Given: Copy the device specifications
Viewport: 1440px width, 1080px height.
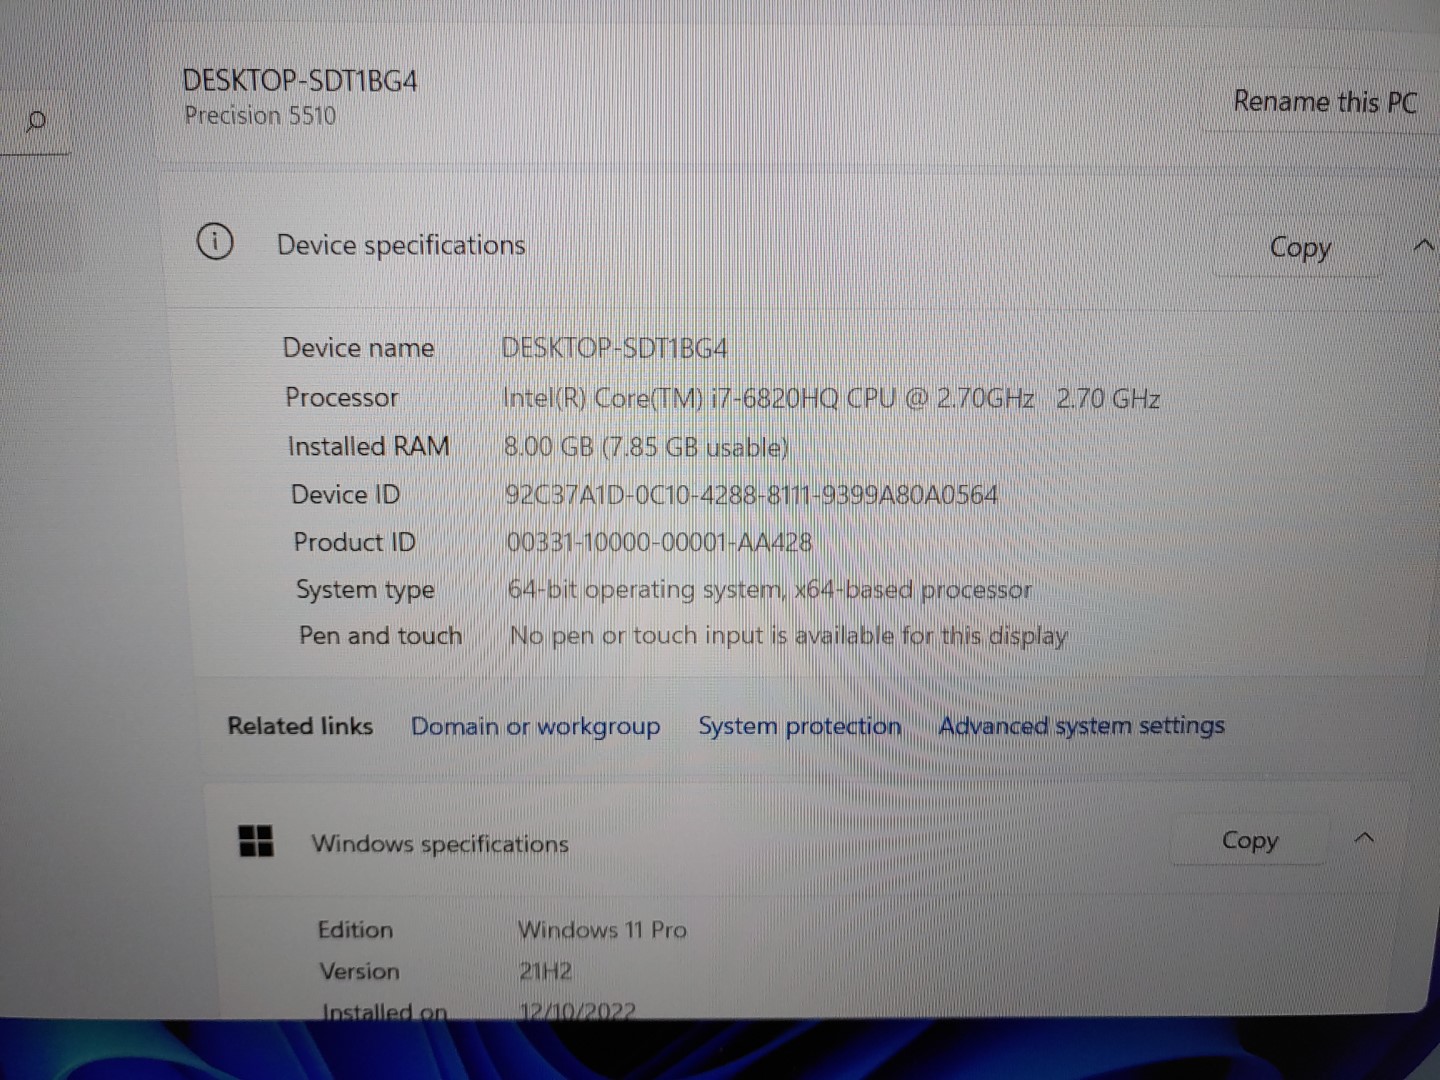Looking at the screenshot, I should click(x=1300, y=247).
